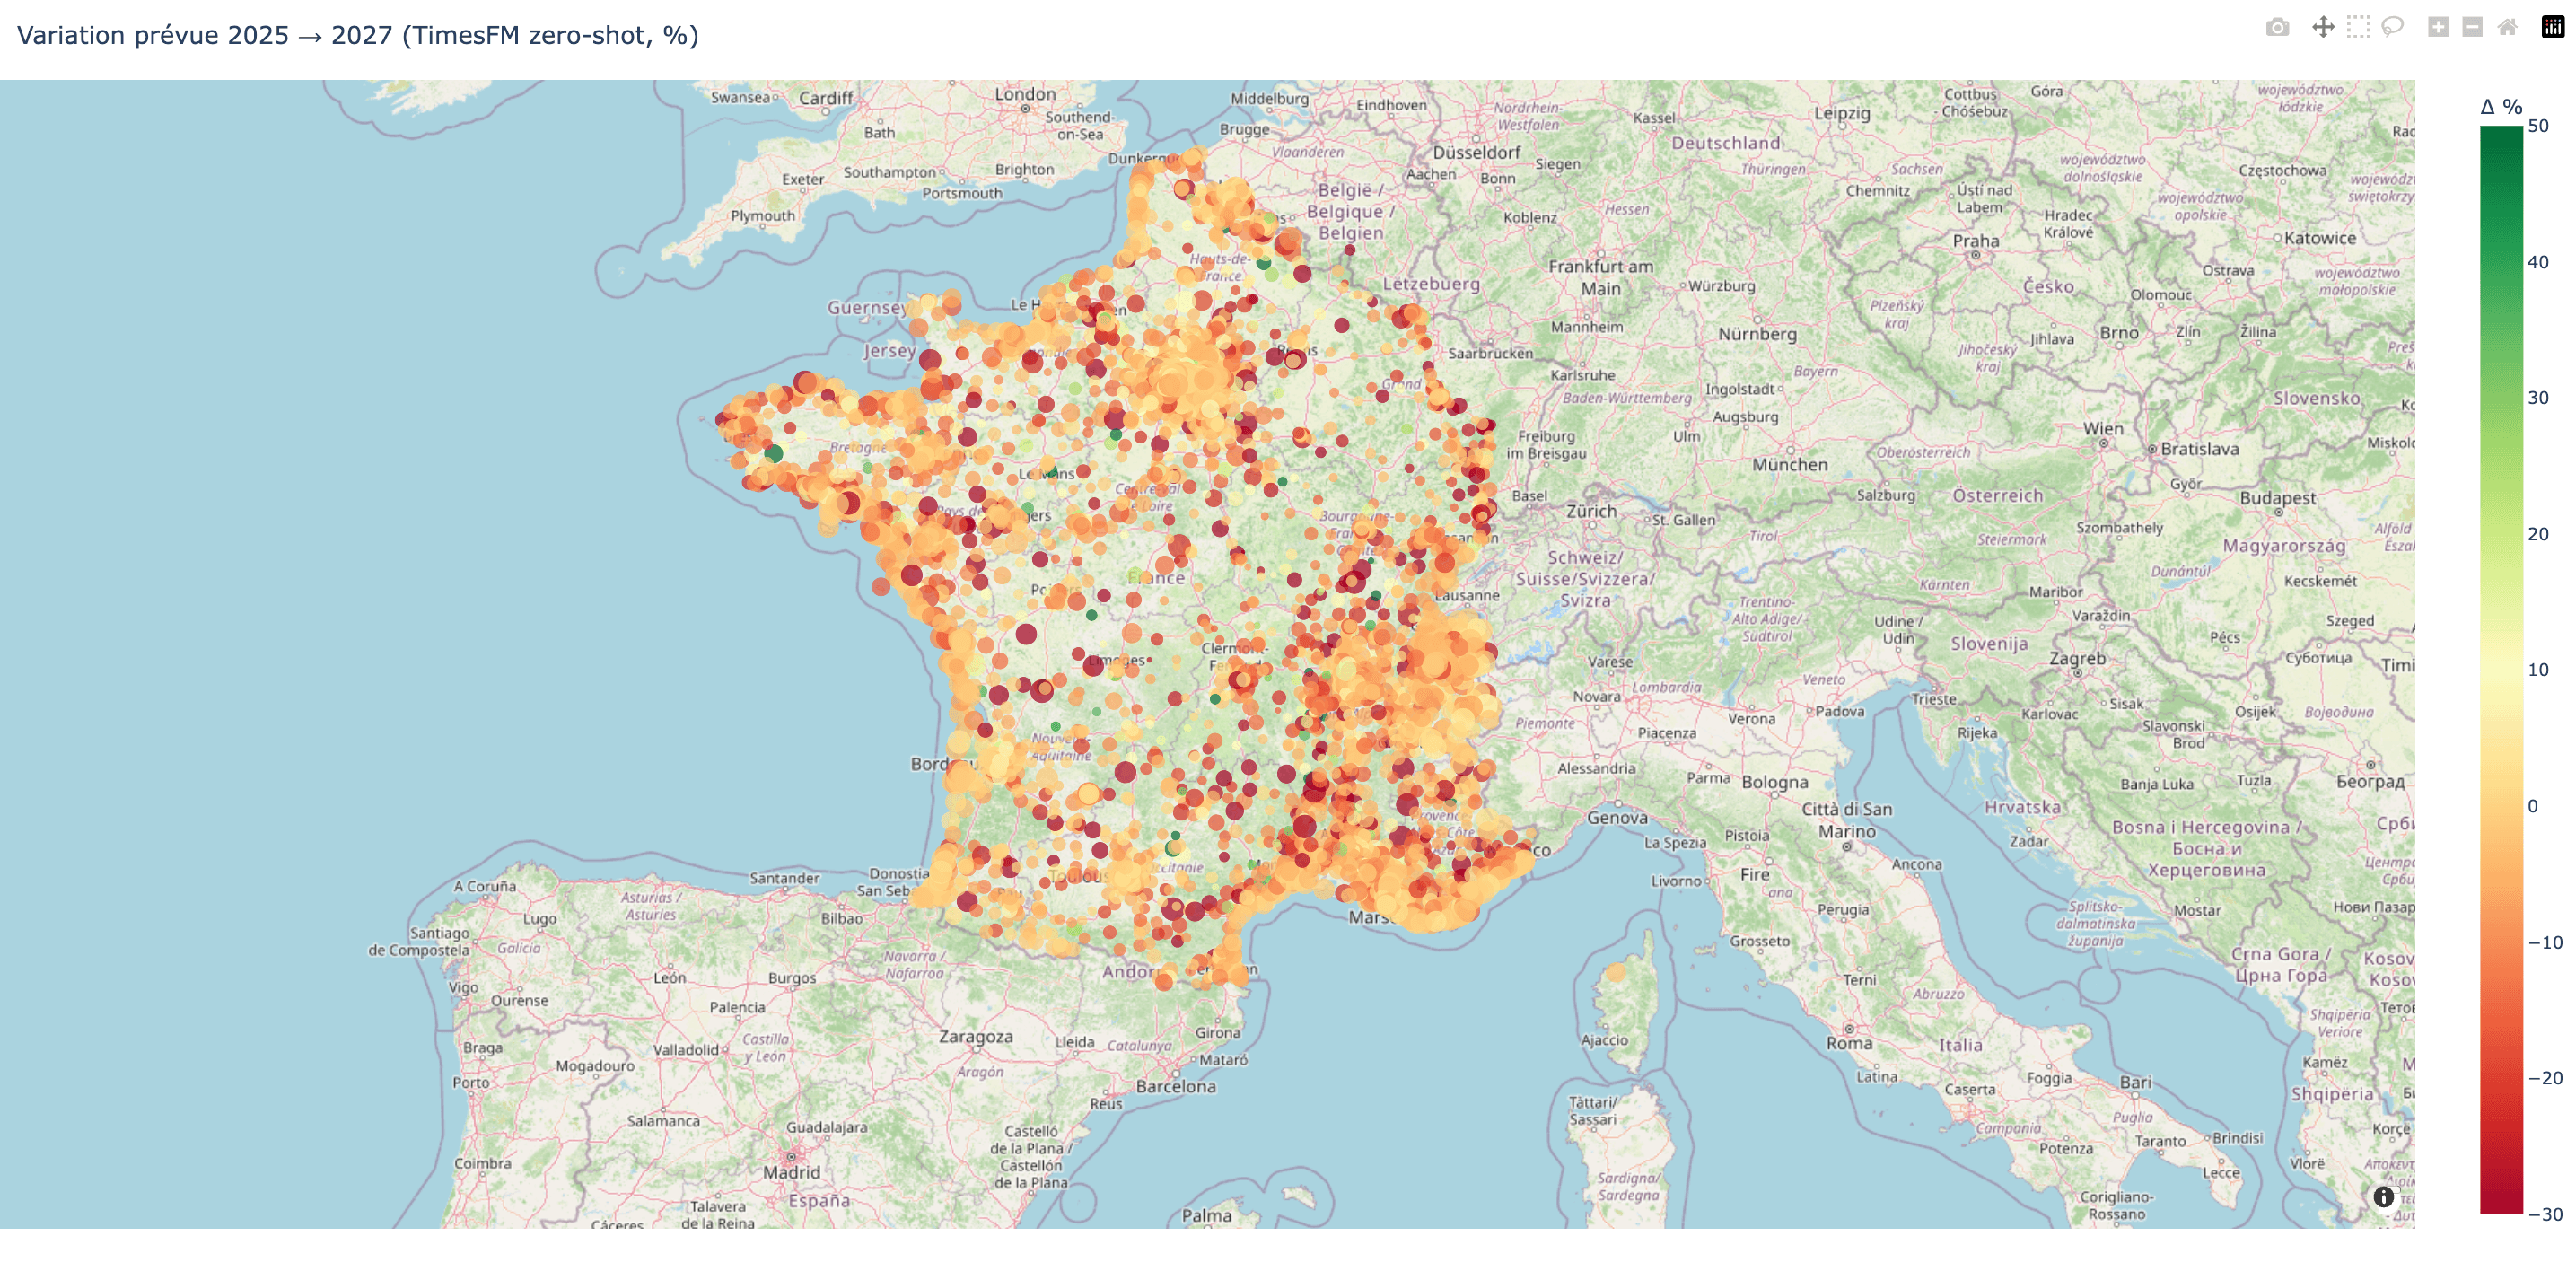This screenshot has height=1271, width=2576.
Task: Click colorbar tick label −10
Action: click(x=2545, y=942)
